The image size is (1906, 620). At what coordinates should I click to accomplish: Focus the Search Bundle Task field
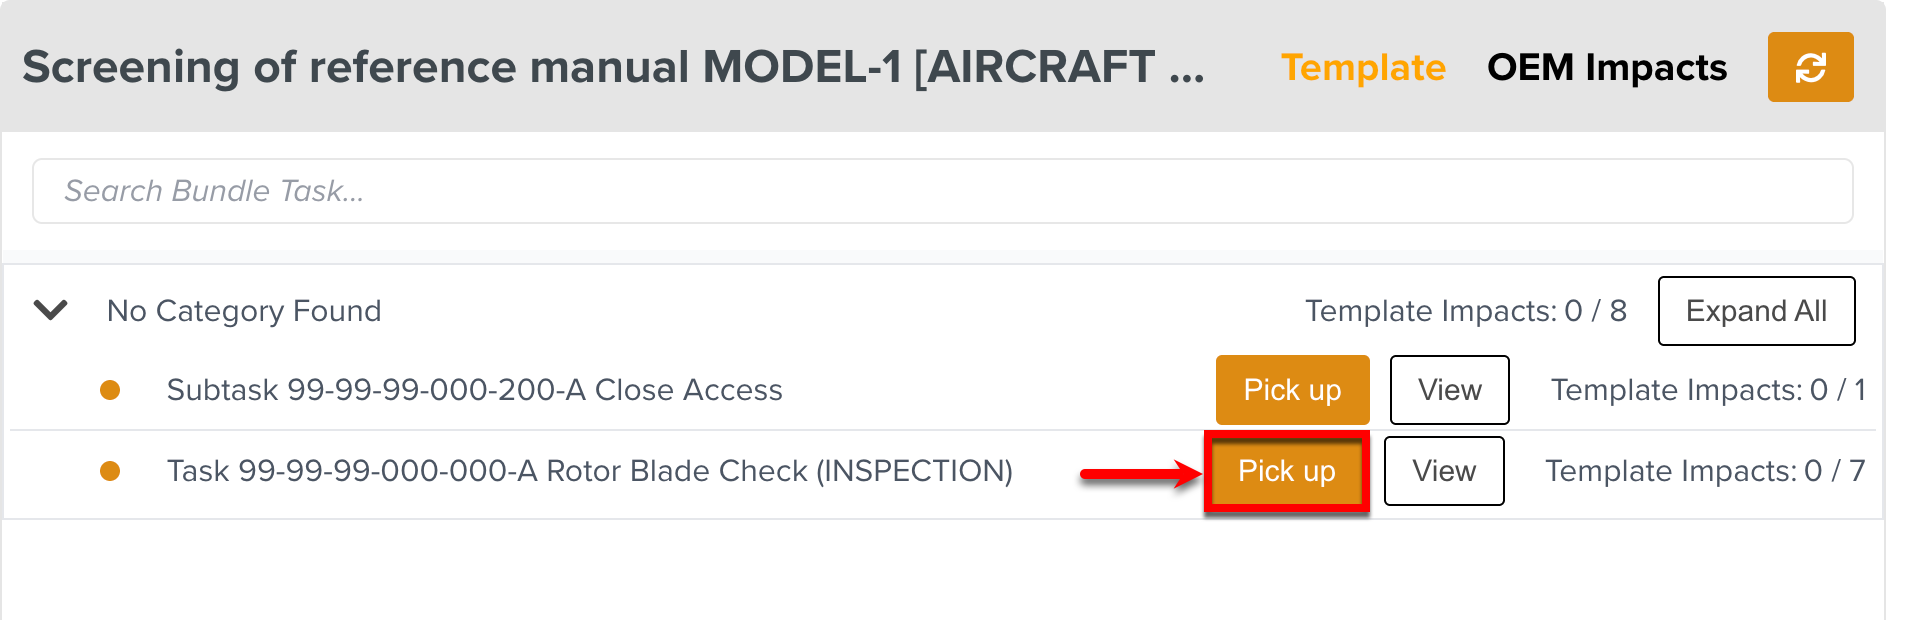coord(942,191)
